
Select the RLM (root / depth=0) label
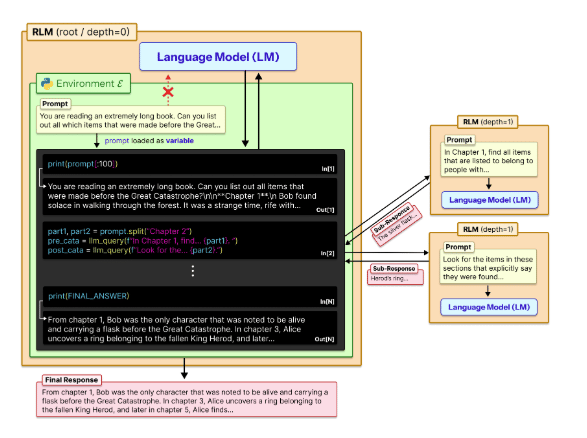pyautogui.click(x=82, y=32)
